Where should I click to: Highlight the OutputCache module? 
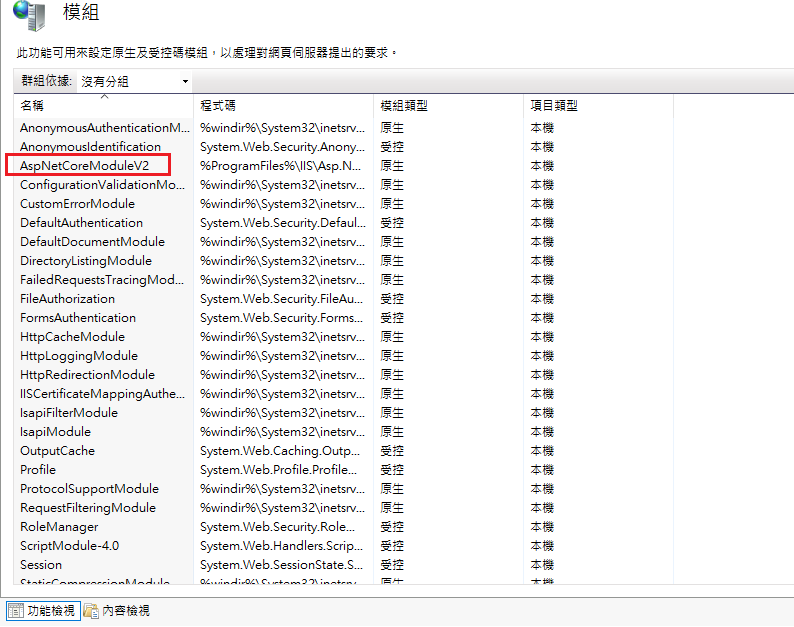click(x=58, y=451)
